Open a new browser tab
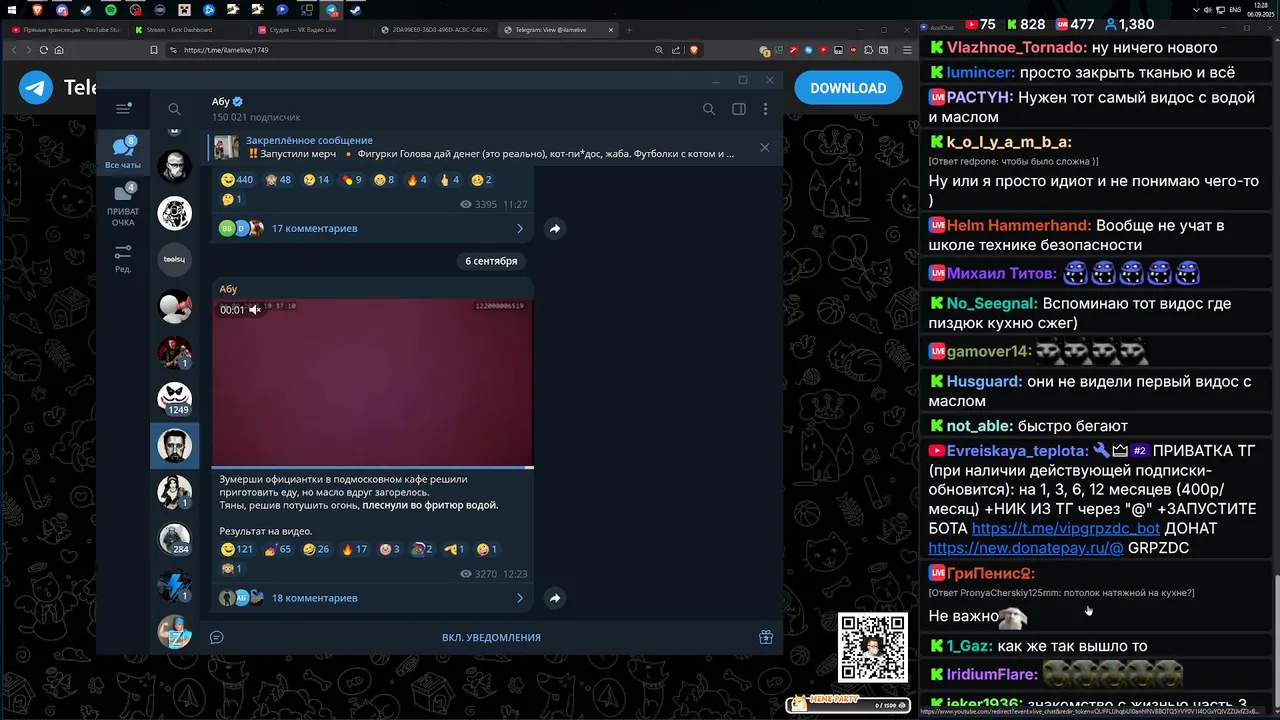The image size is (1280, 720). [629, 30]
